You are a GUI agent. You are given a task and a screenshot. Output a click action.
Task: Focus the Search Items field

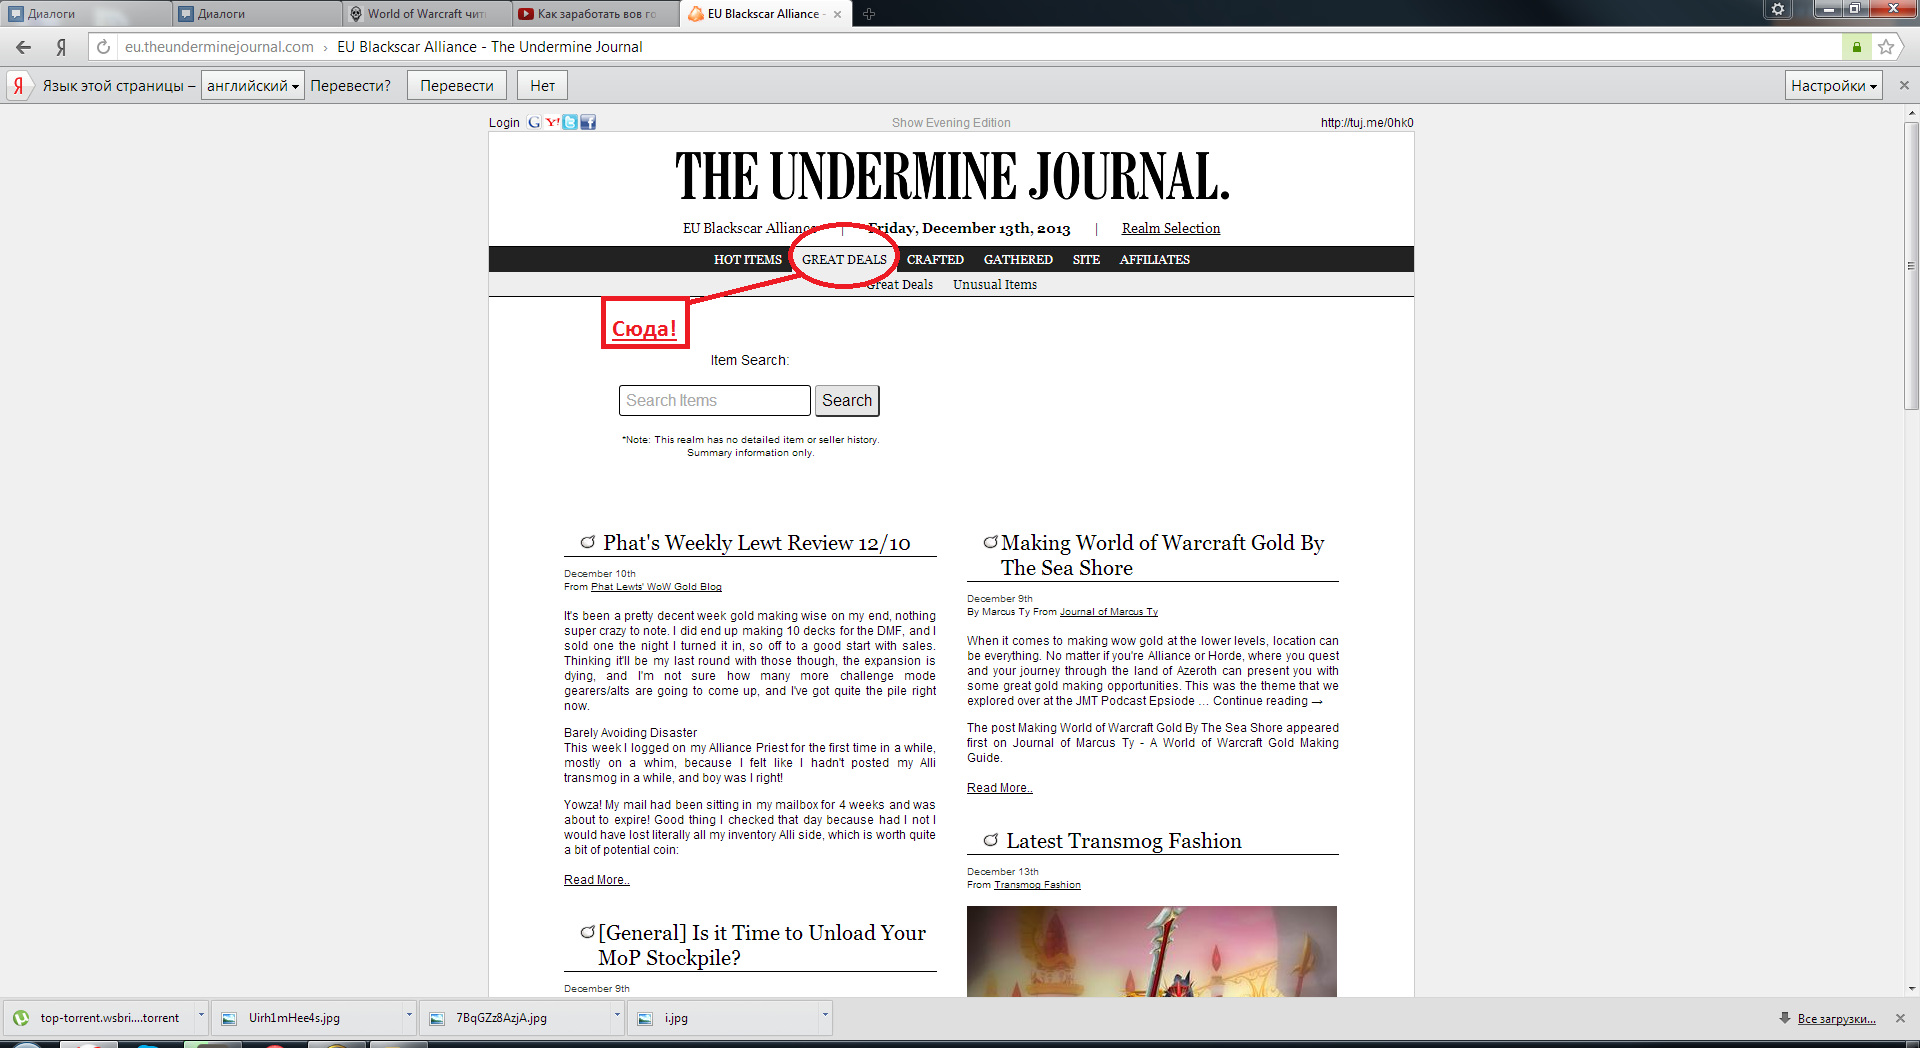(x=714, y=400)
